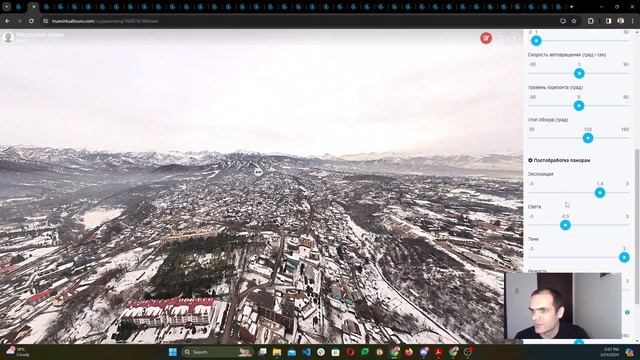This screenshot has width=640, height=360.
Task: Click the Скорость автовращения slider handle
Action: (x=579, y=73)
